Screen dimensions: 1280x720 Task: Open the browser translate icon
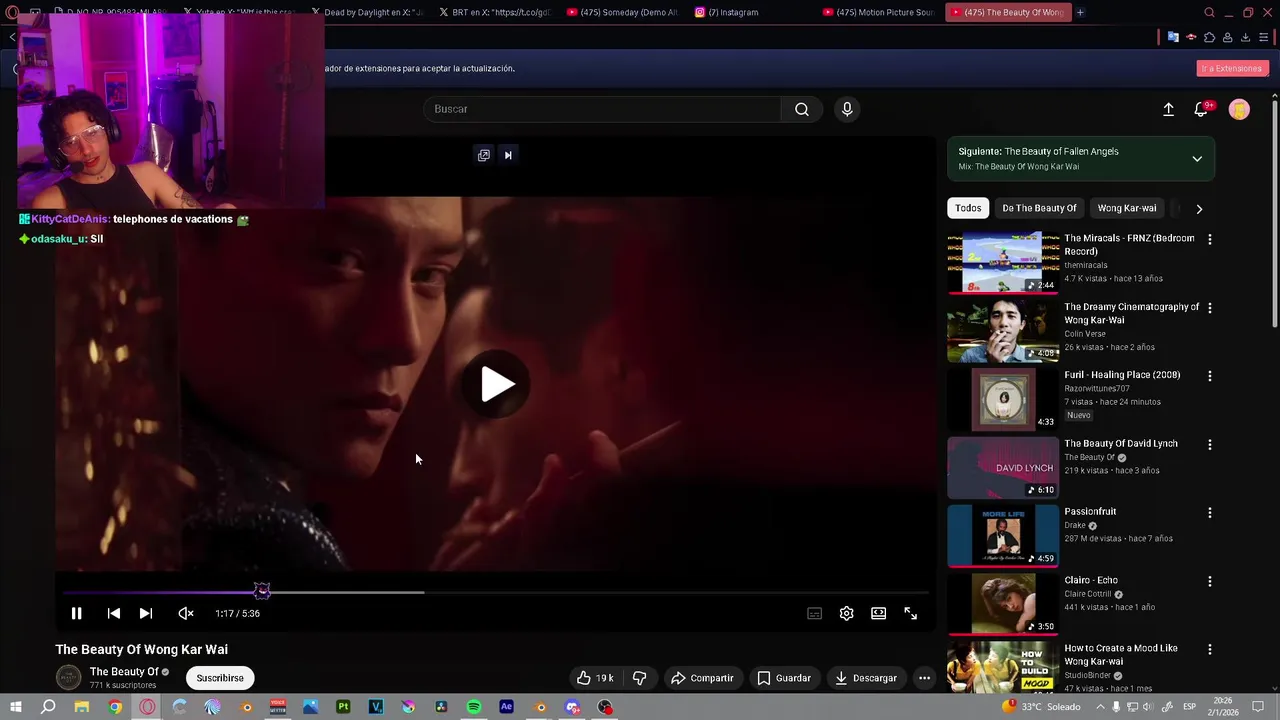pos(1173,37)
